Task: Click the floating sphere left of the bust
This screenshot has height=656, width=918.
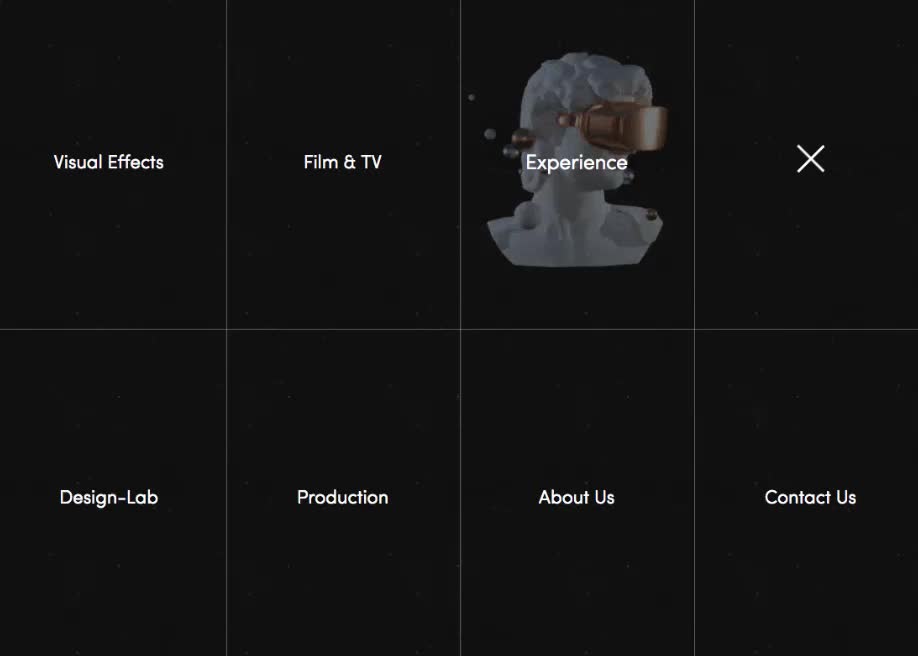Action: 490,134
